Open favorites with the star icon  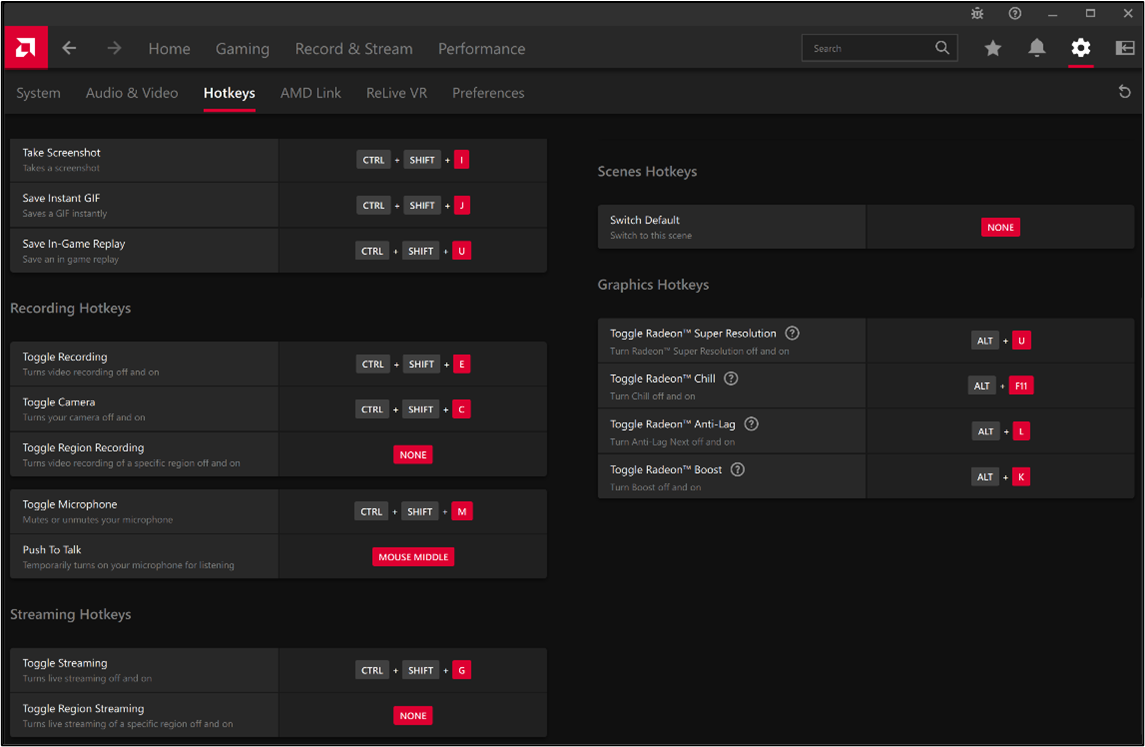[x=992, y=48]
